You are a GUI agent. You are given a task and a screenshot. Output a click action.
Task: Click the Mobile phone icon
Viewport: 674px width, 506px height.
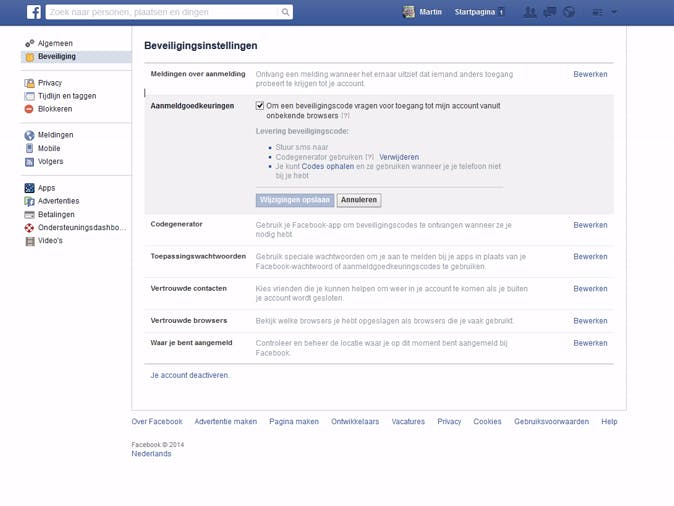(29, 148)
